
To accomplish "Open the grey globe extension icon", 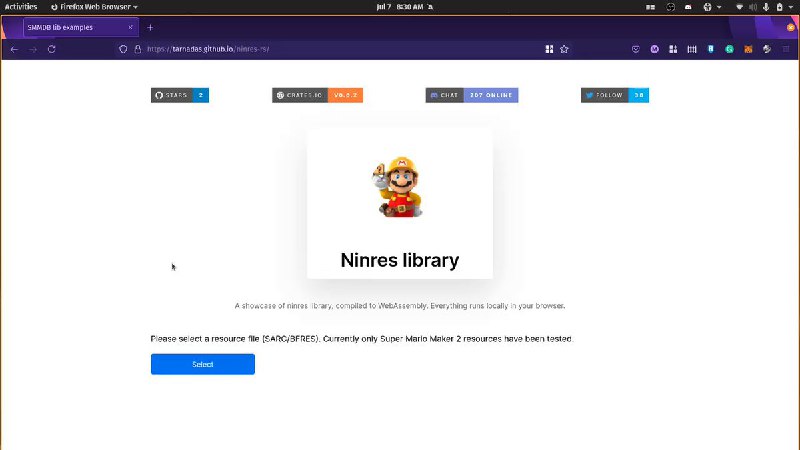I will (767, 49).
